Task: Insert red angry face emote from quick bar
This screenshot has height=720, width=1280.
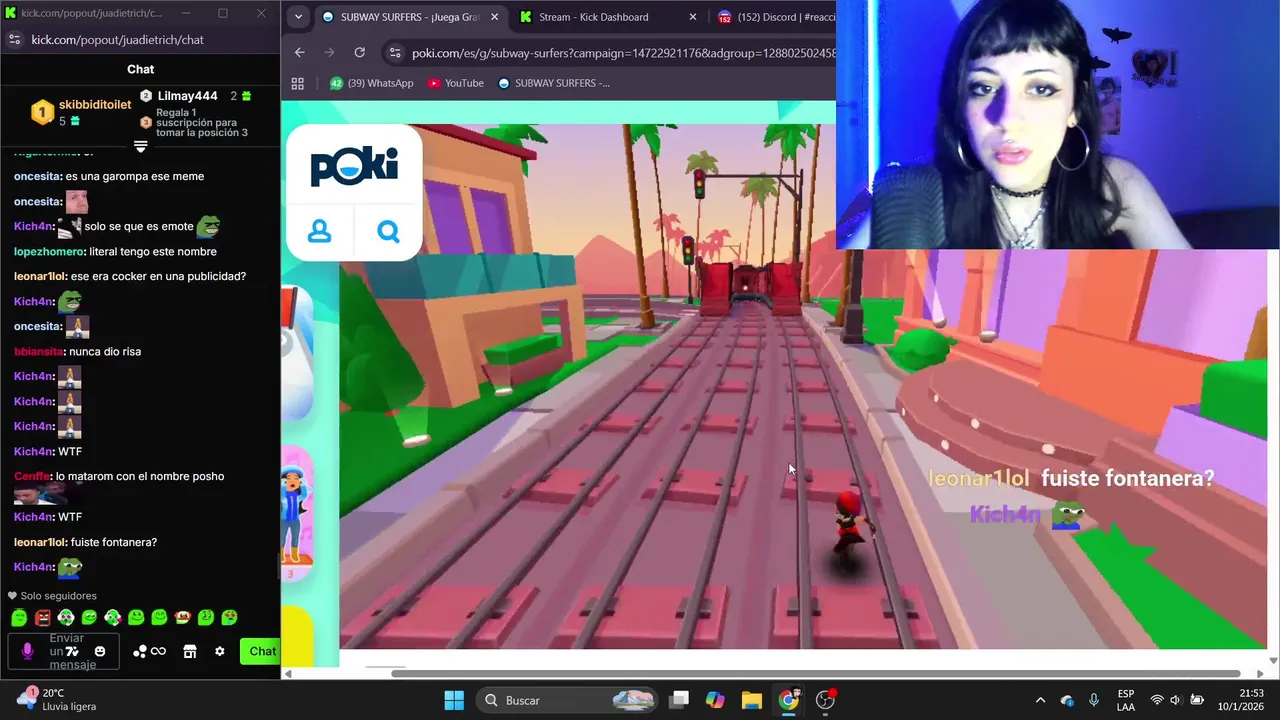Action: [43, 618]
